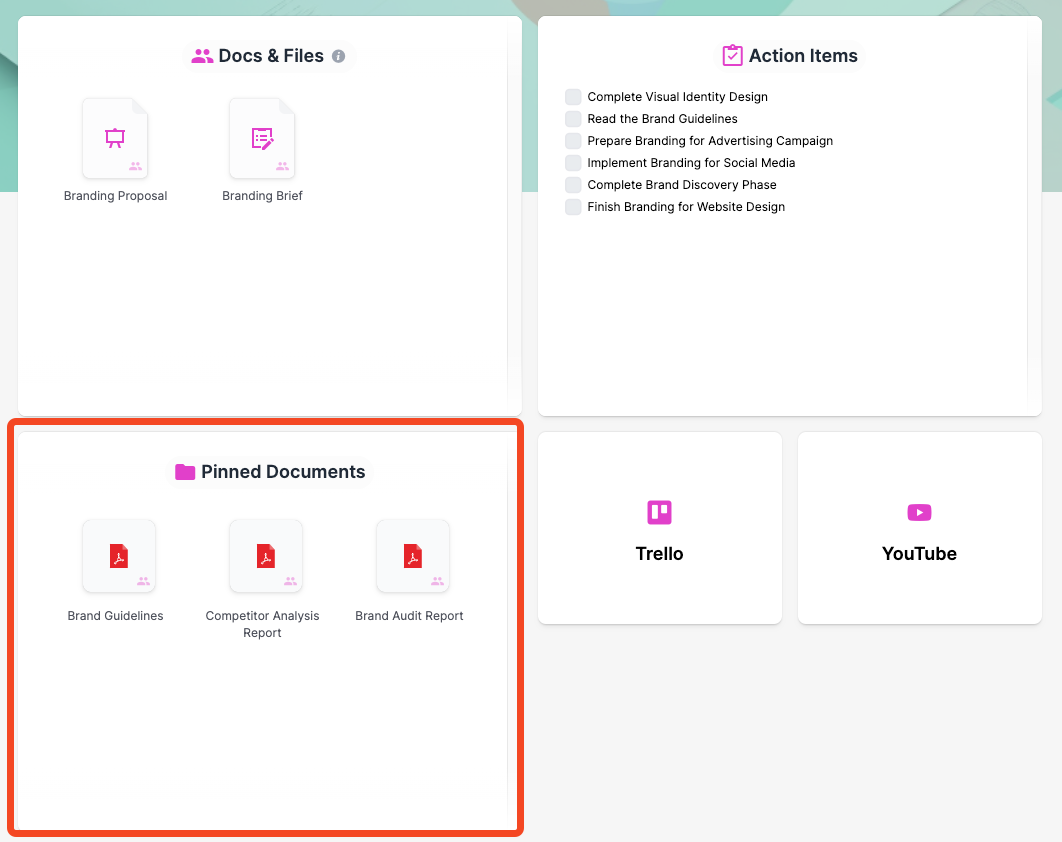Screen dimensions: 1062x842
Task: Click the people icon beside Docs & Files heading
Action: (x=202, y=56)
